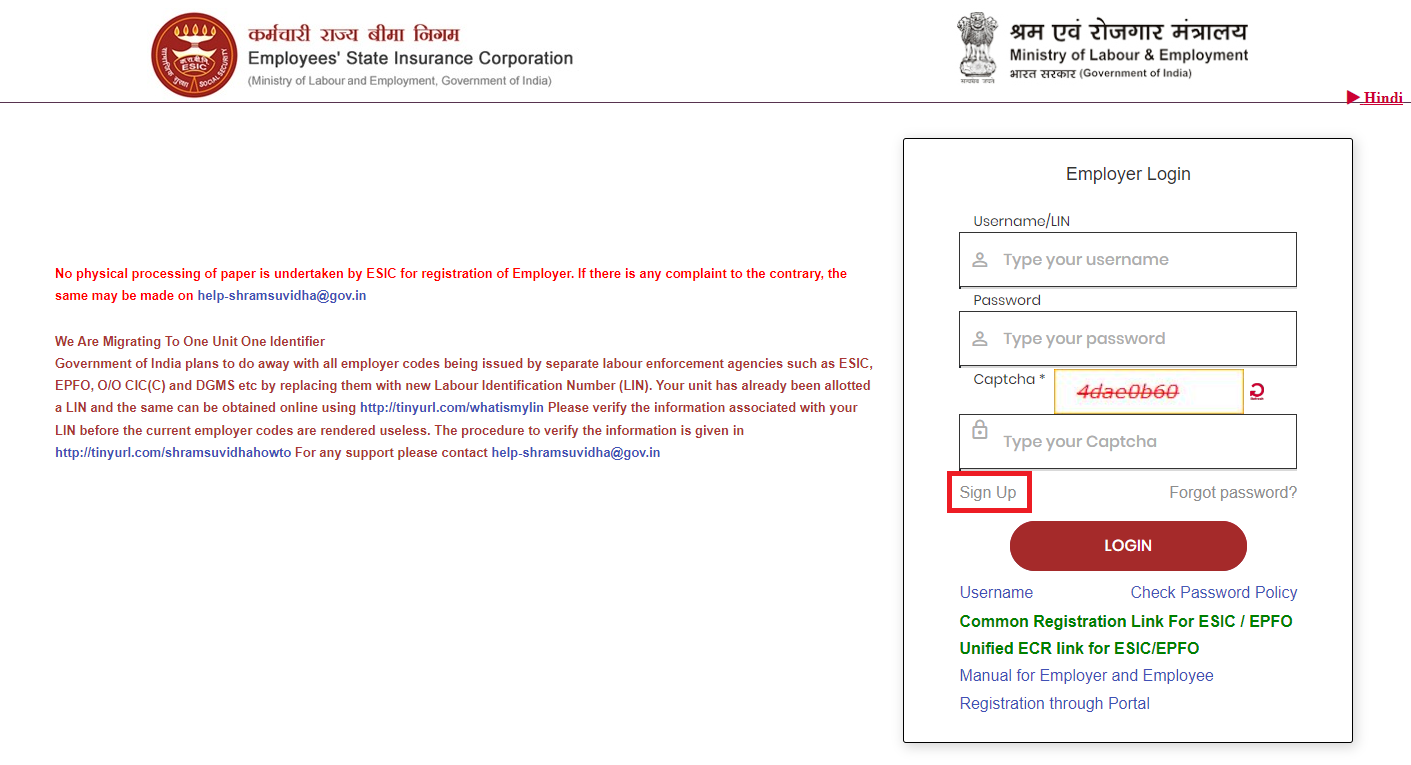The width and height of the screenshot is (1411, 765).
Task: Open the Username help link
Action: (x=996, y=593)
